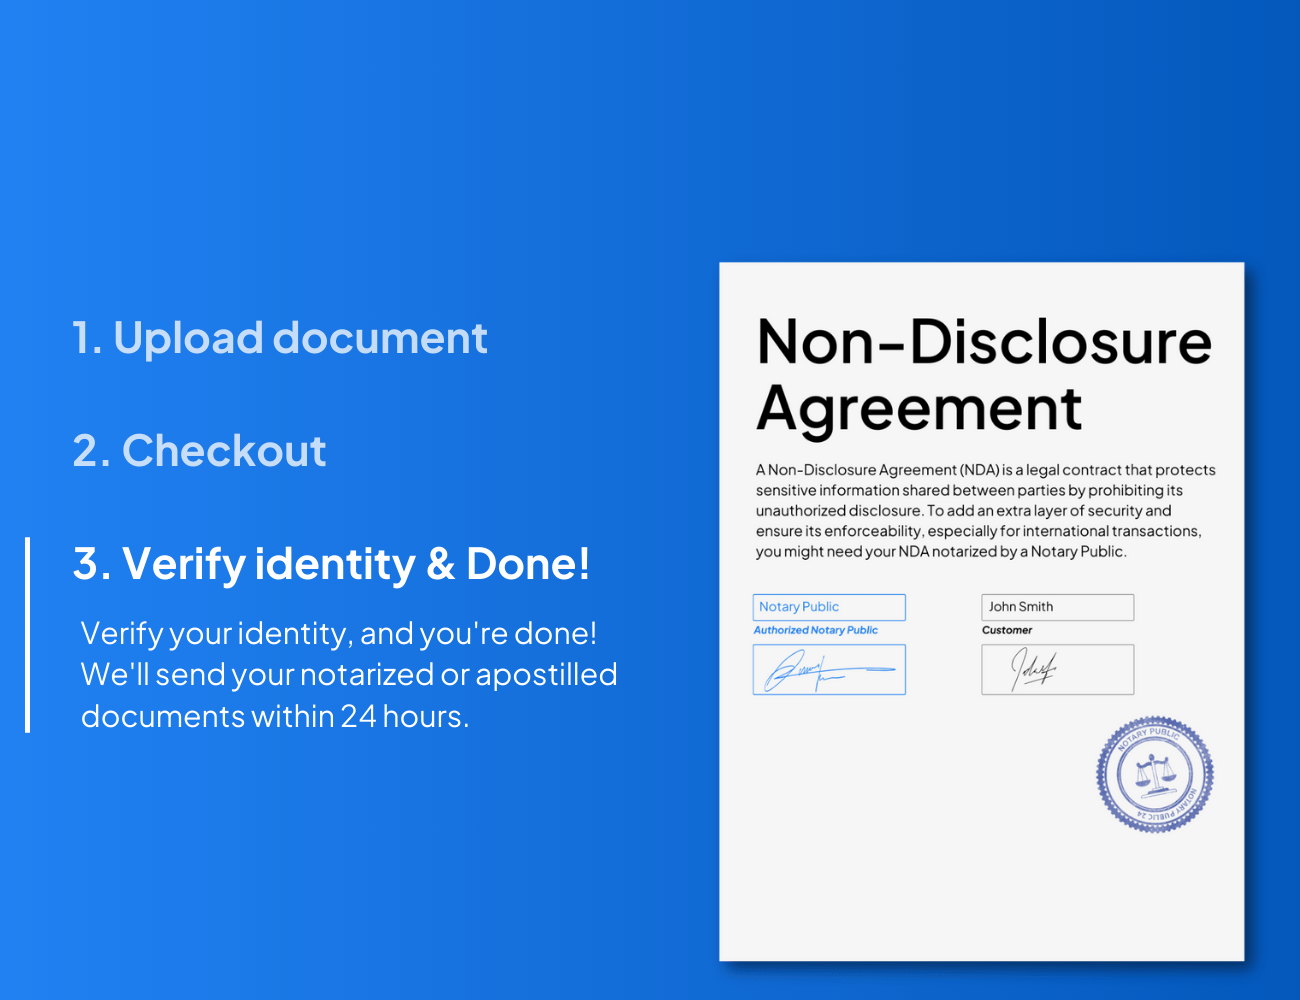Screen dimensions: 1300x1000
Task: Click the 'documents within 24 hours' text
Action: pos(274,716)
